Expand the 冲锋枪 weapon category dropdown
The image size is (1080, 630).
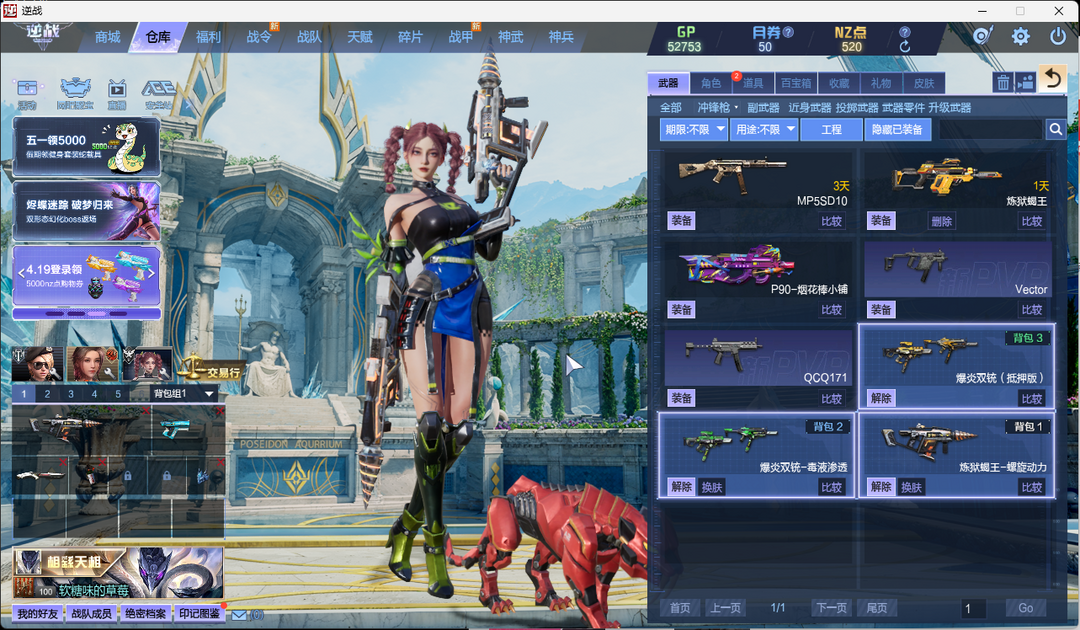717,107
